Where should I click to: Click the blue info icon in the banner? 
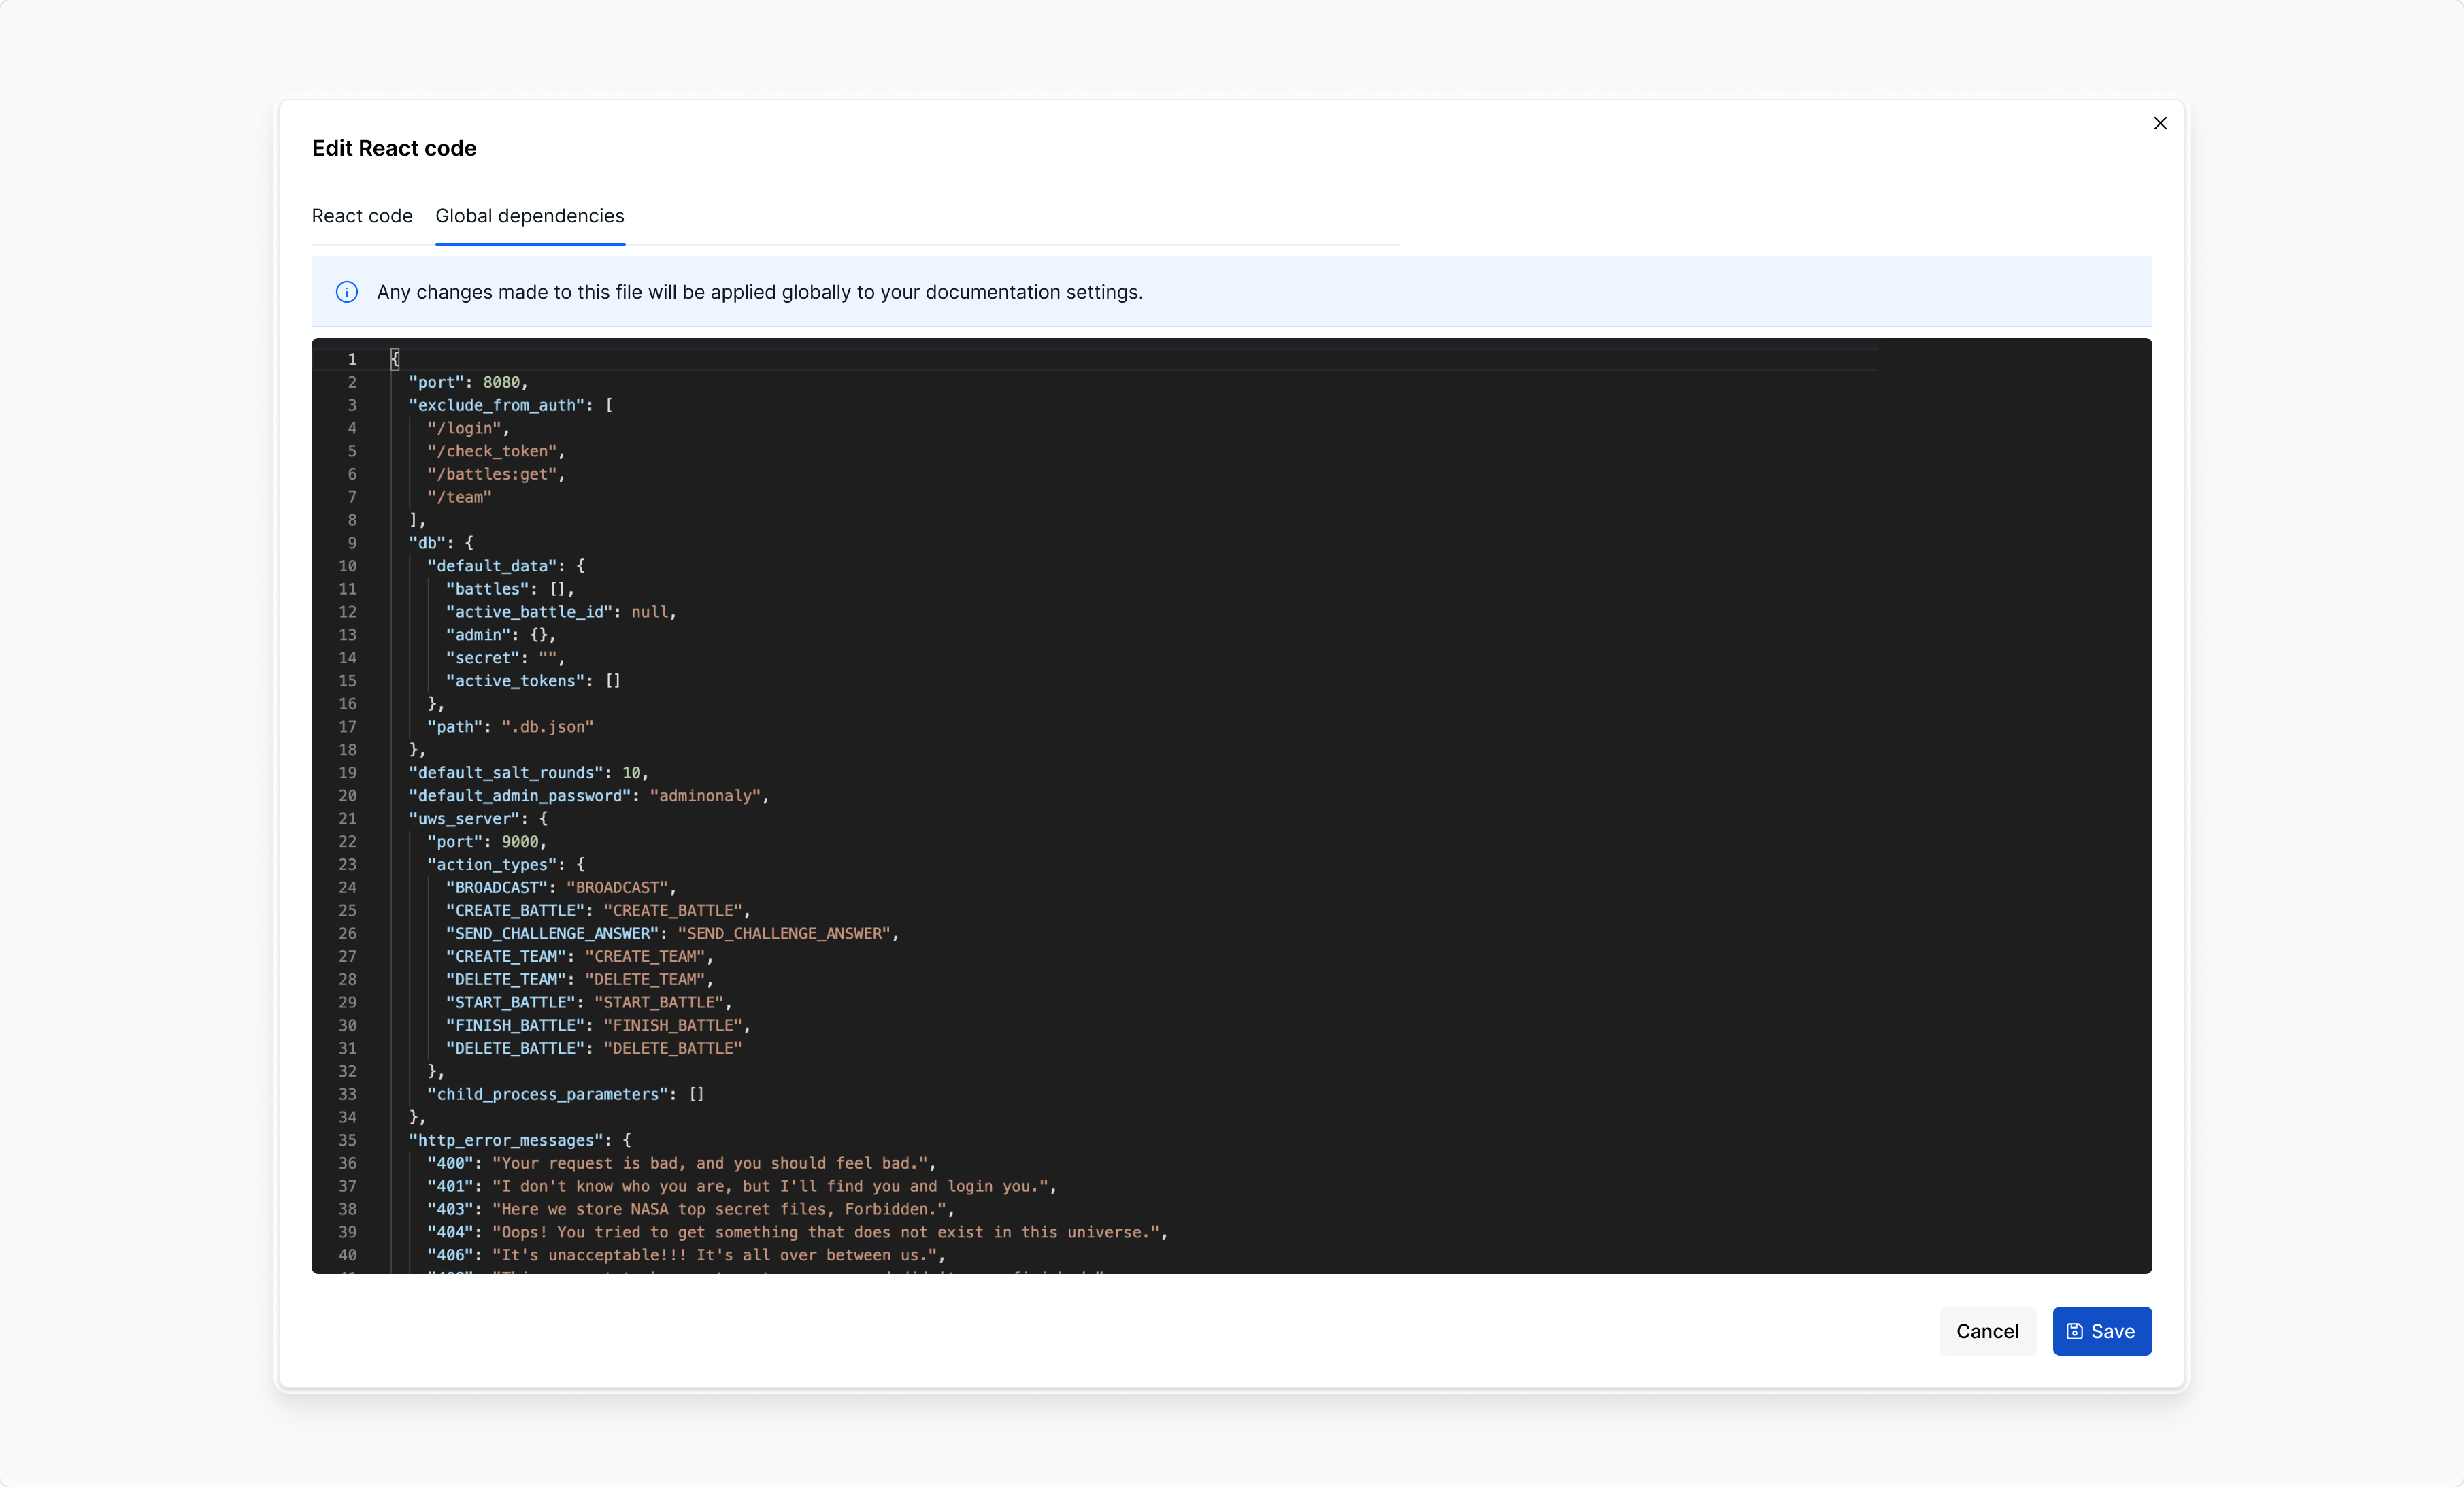pos(346,292)
